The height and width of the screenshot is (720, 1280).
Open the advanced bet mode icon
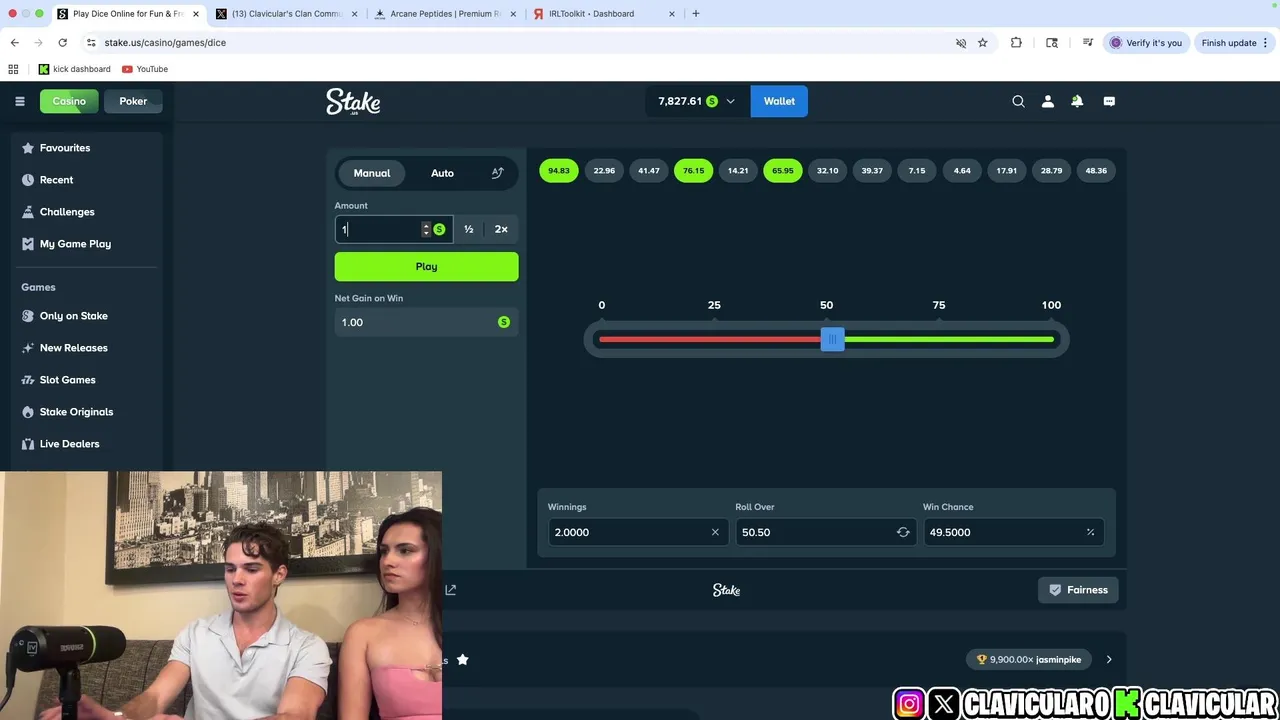tap(497, 173)
